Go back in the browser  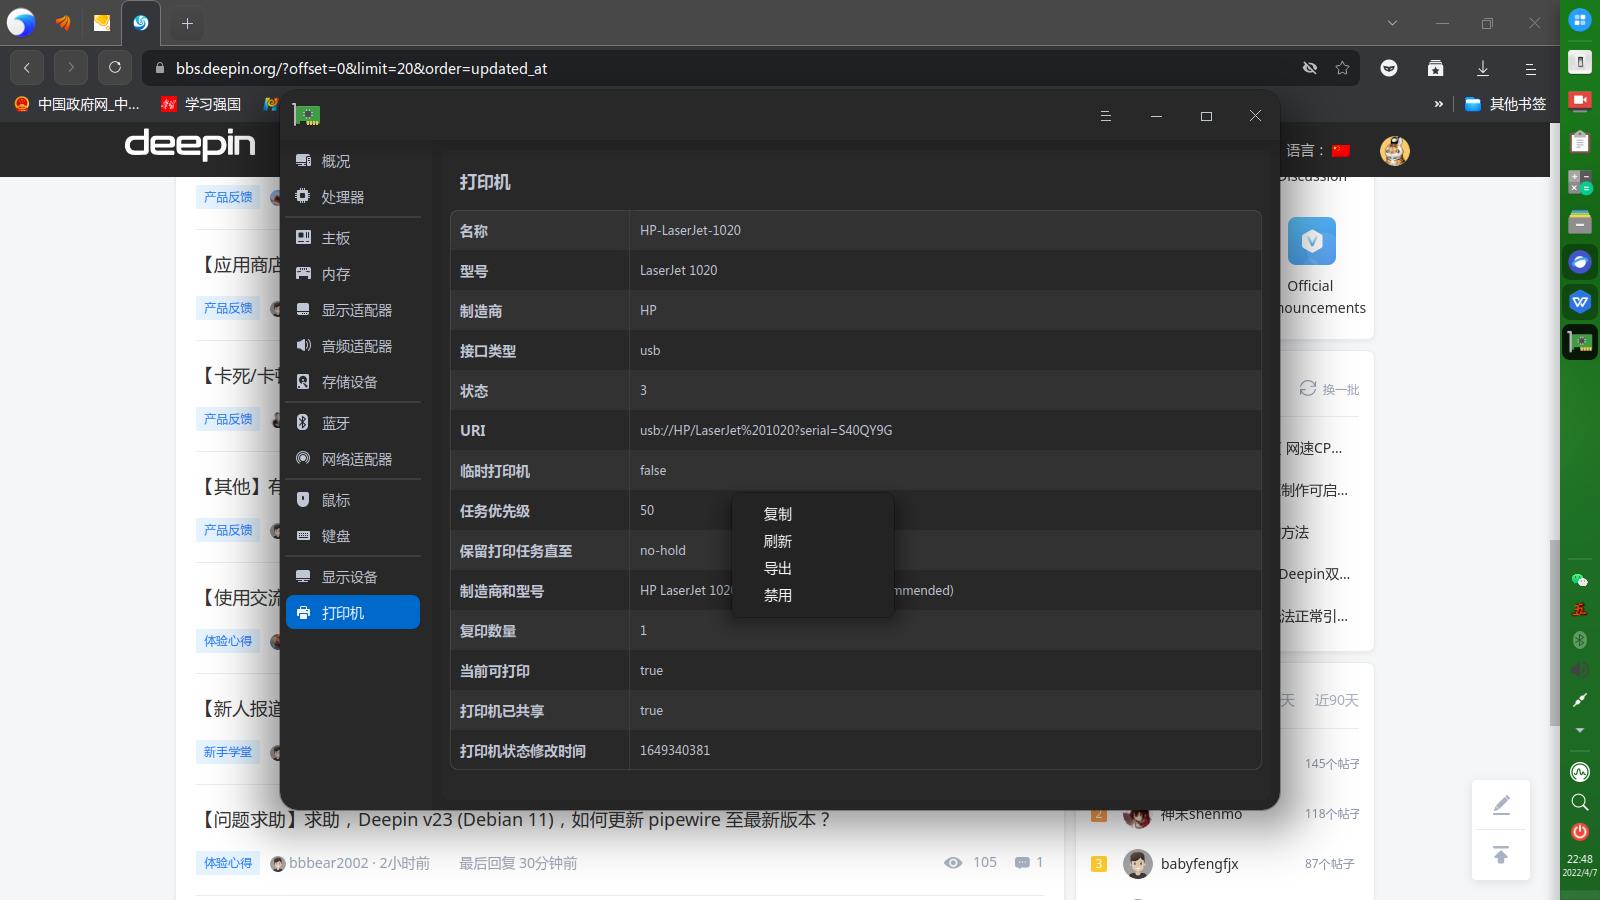pos(27,68)
